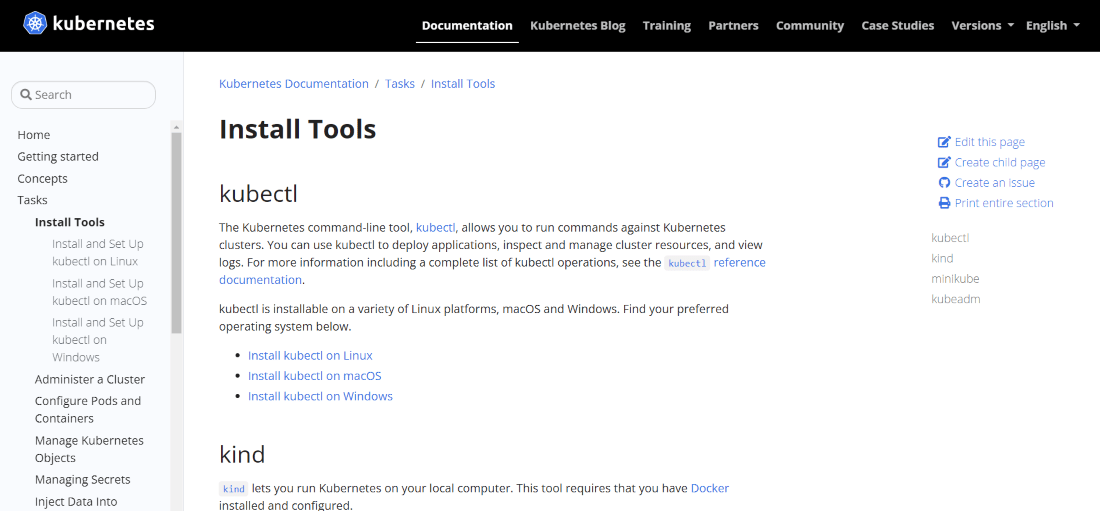Select Tasks in the sidebar tree
1100x511 pixels.
(x=32, y=200)
